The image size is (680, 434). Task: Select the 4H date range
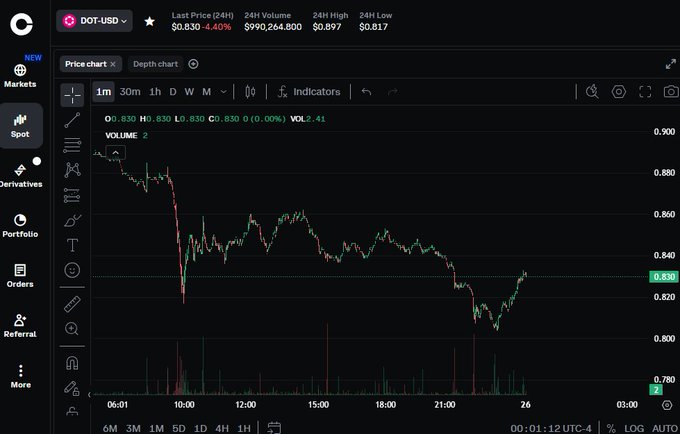(222, 428)
